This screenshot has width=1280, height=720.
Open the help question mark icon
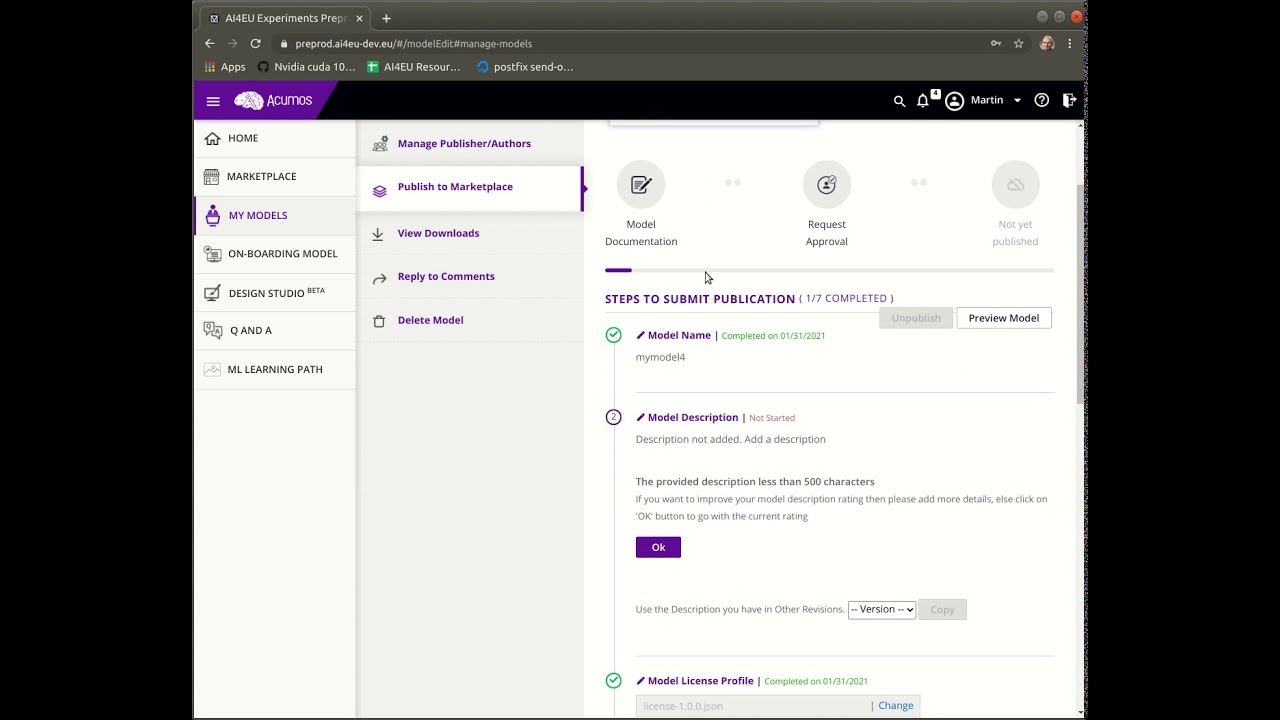click(1042, 101)
